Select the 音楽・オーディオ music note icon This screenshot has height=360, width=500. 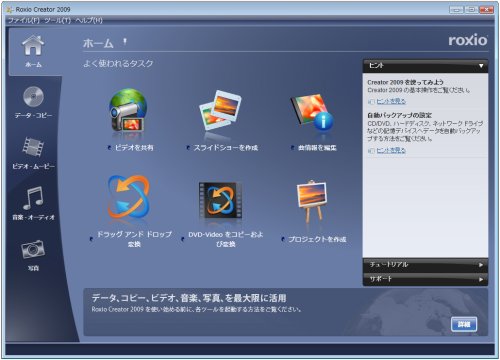(x=33, y=197)
